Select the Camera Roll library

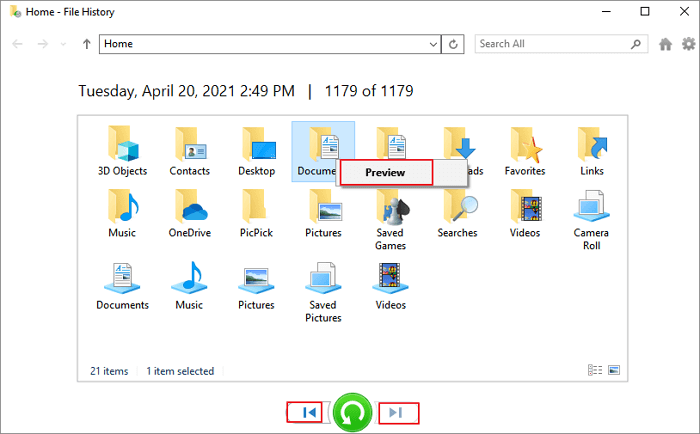592,220
